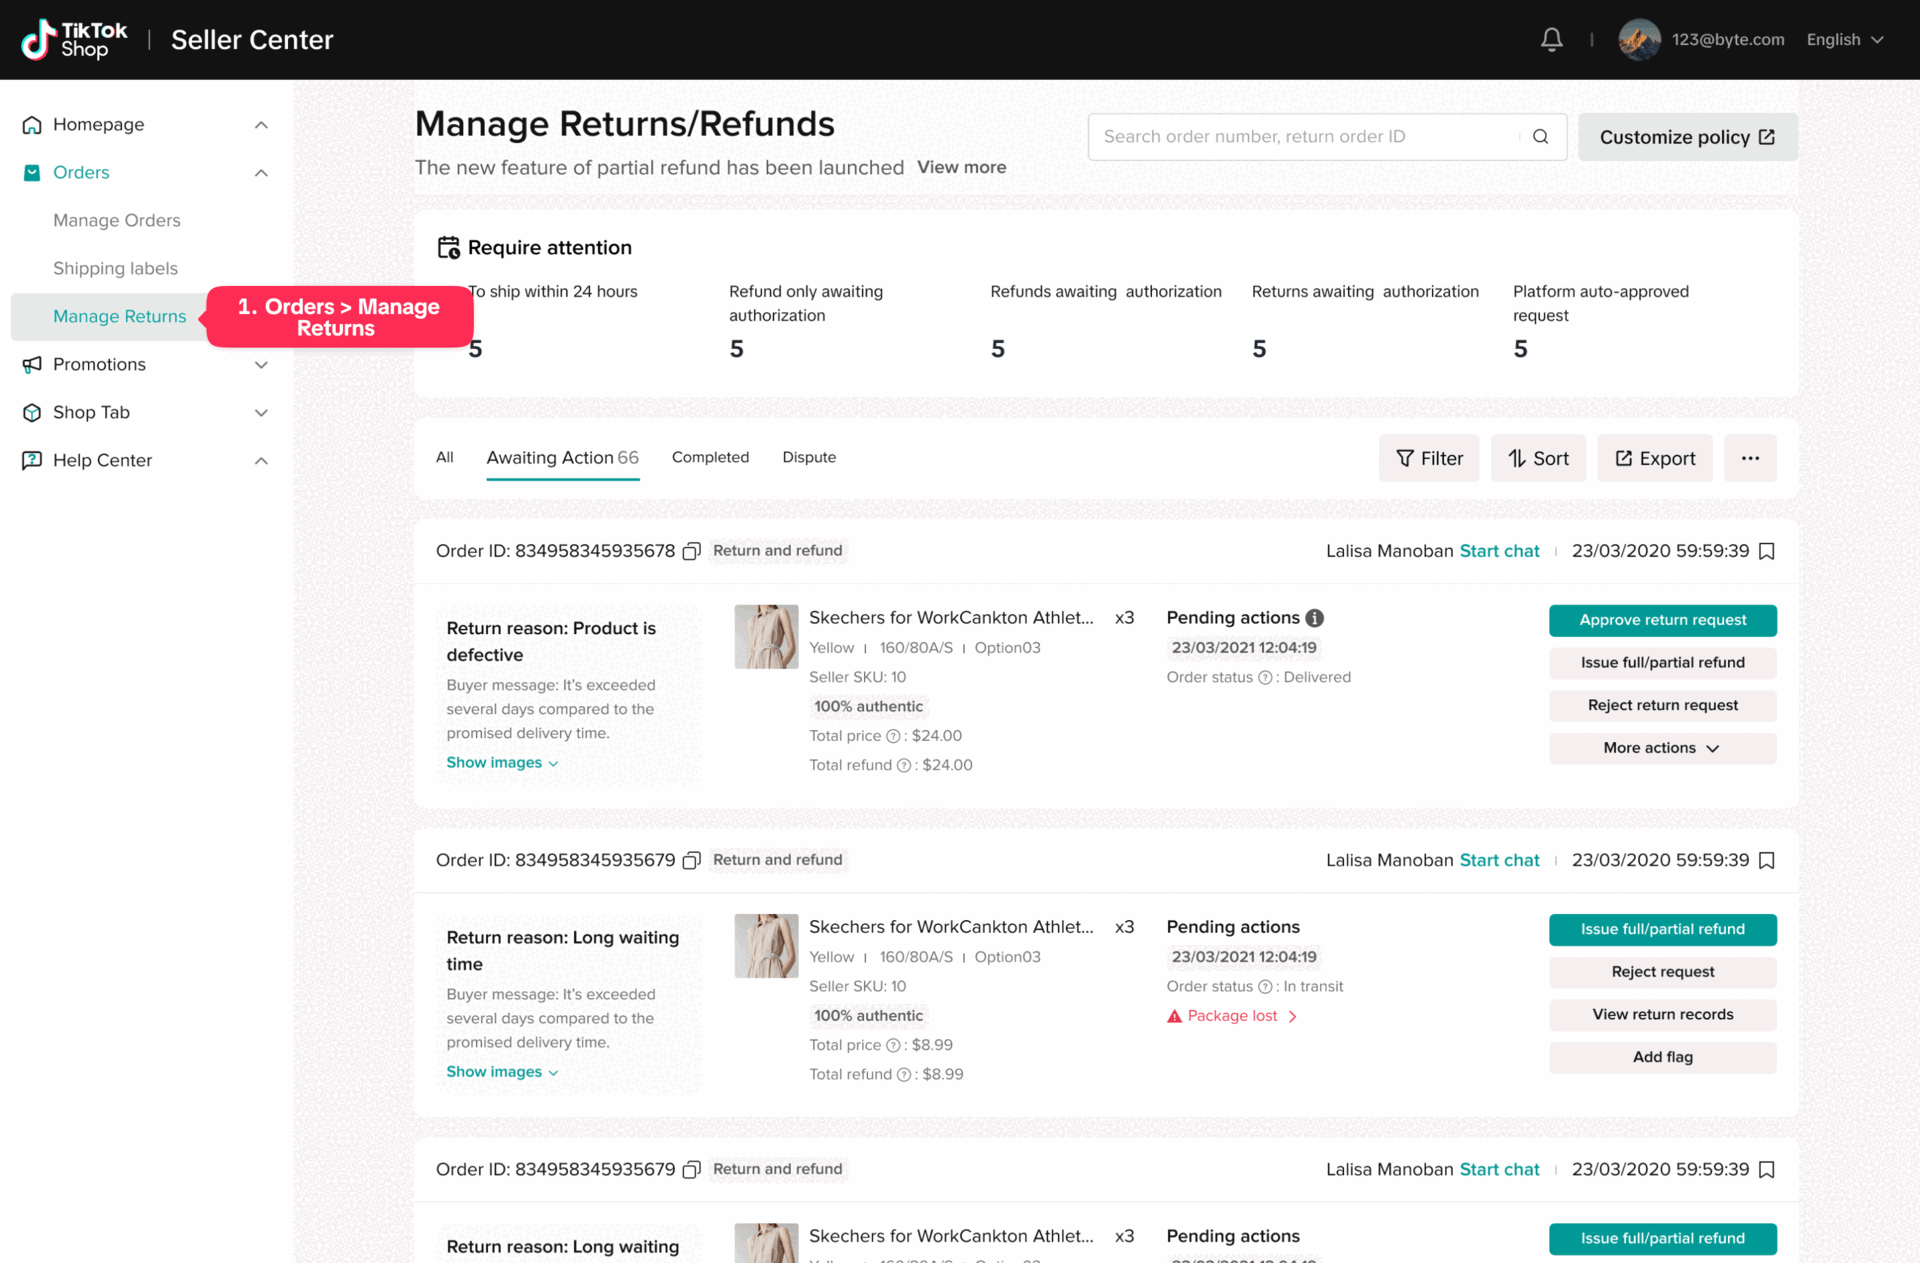Click Start chat link for first order
Image resolution: width=1920 pixels, height=1264 pixels.
click(1499, 551)
